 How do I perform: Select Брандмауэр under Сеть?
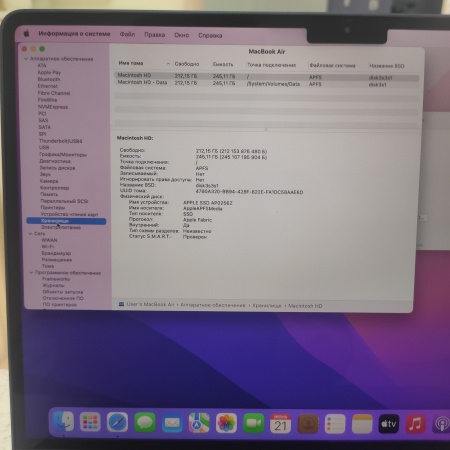click(56, 253)
